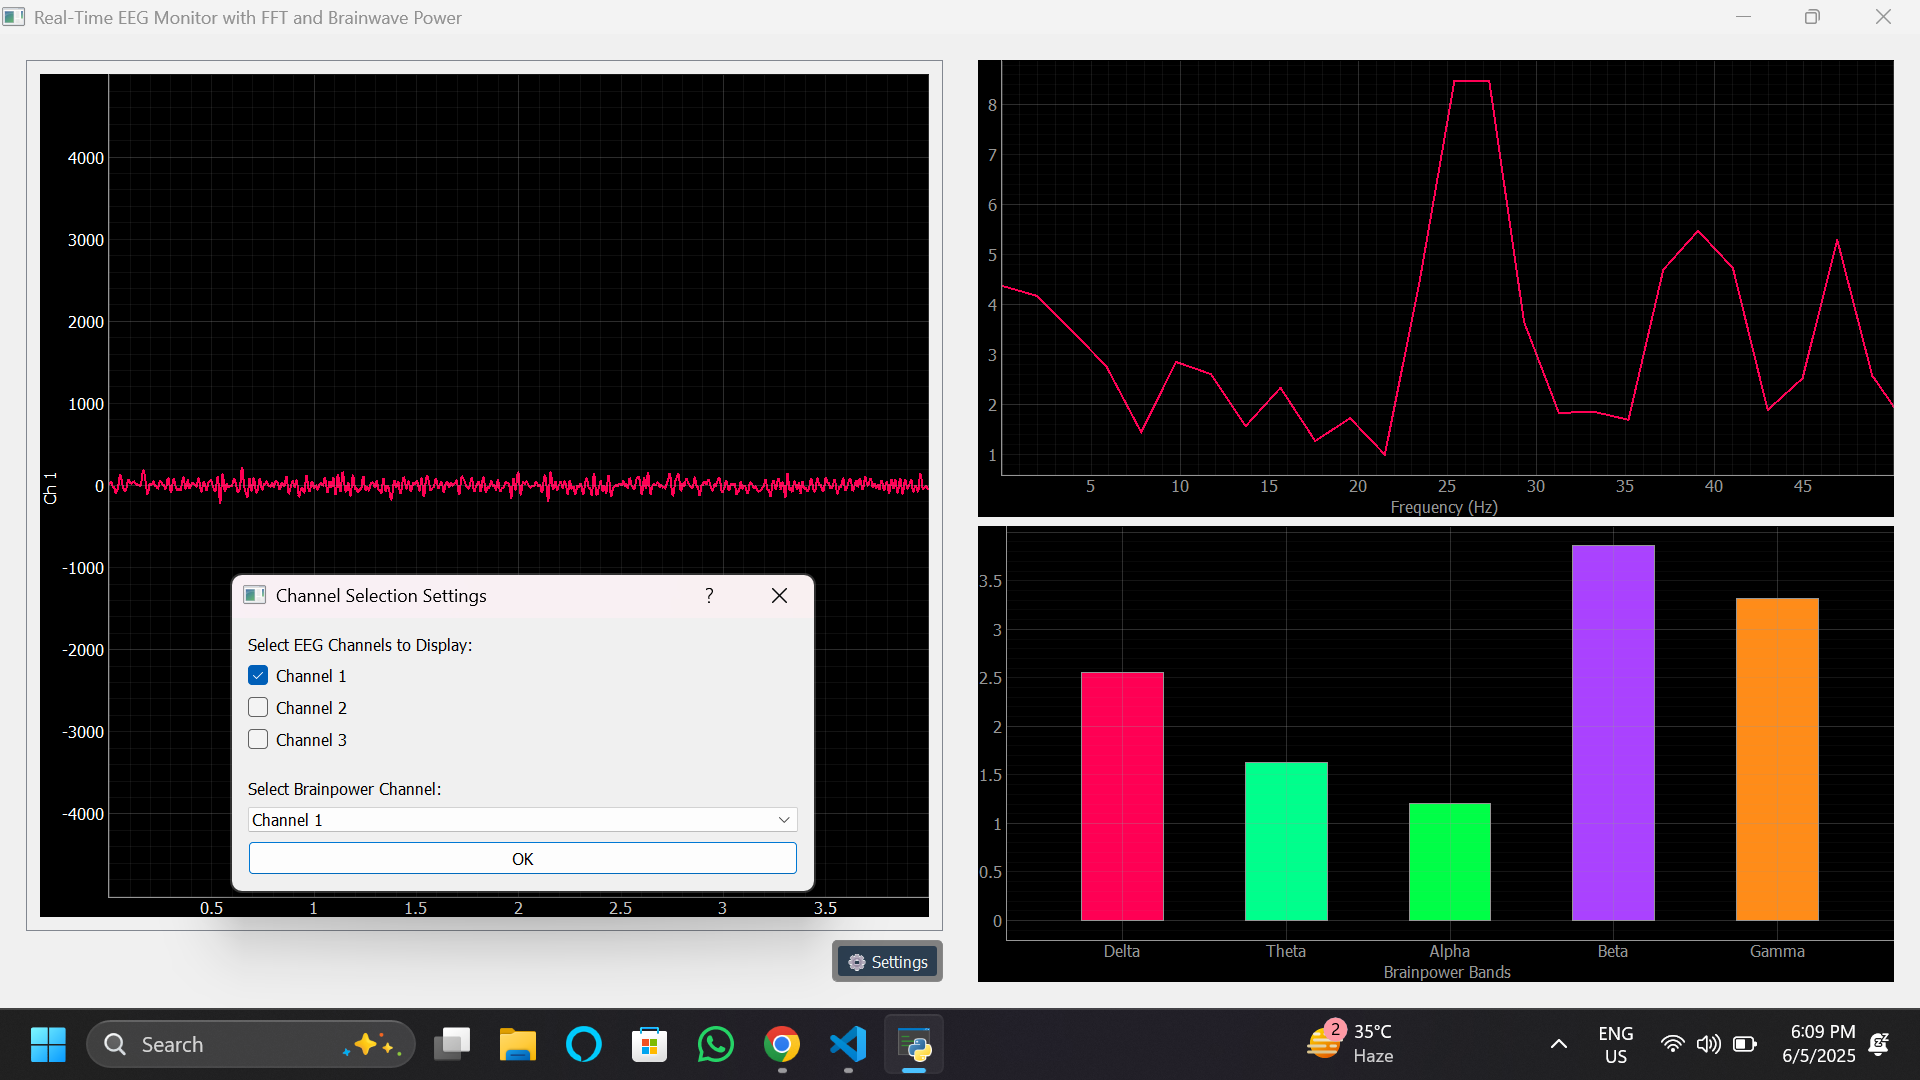Viewport: 1920px width, 1080px height.
Task: Uncheck the Channel 1 checkbox
Action: (x=258, y=676)
